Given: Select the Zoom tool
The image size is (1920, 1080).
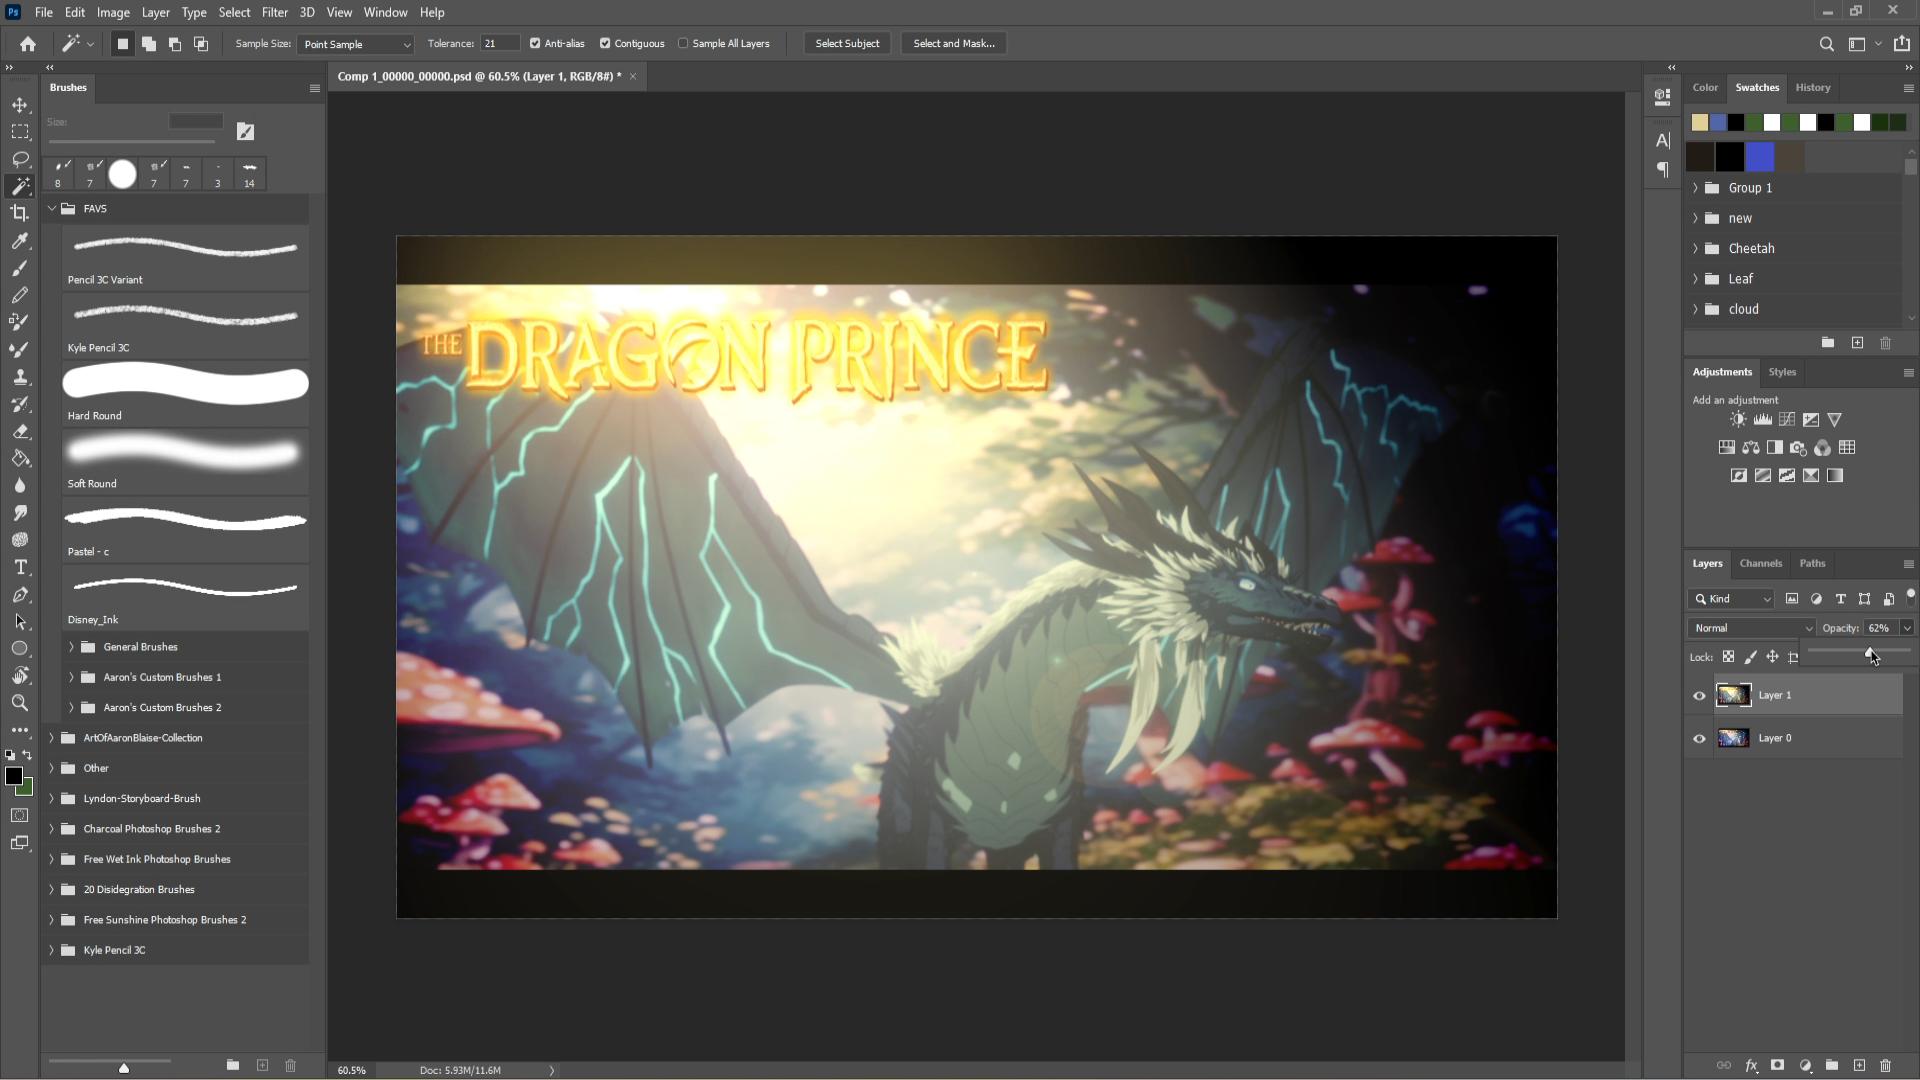Looking at the screenshot, I should coord(20,703).
